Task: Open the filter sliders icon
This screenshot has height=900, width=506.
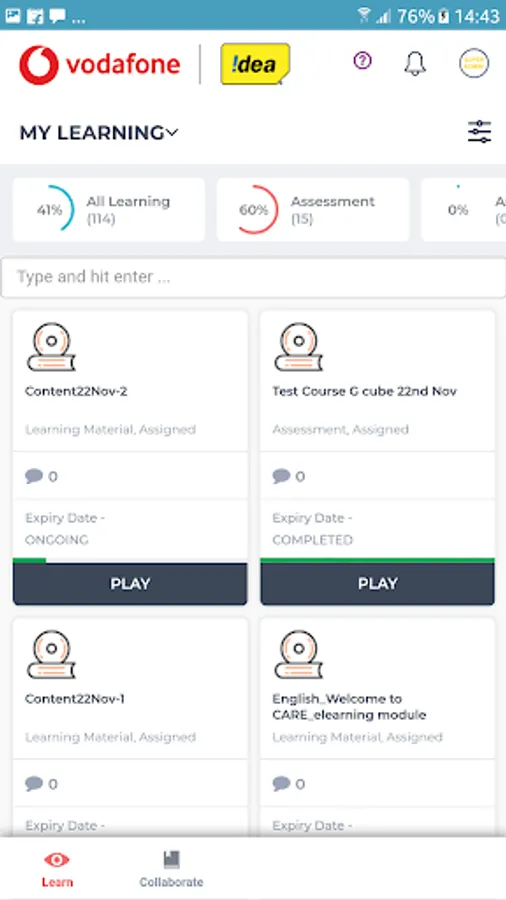Action: [479, 132]
